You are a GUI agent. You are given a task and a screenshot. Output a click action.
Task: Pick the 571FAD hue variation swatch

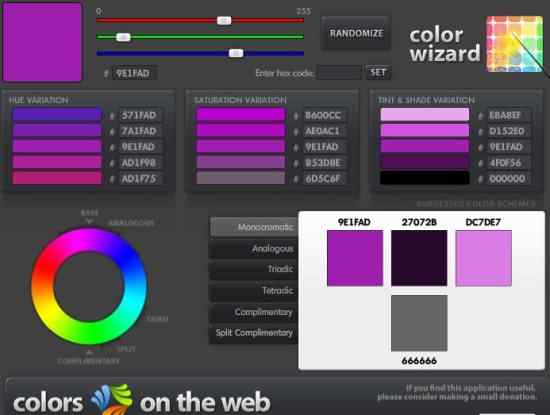click(x=57, y=115)
